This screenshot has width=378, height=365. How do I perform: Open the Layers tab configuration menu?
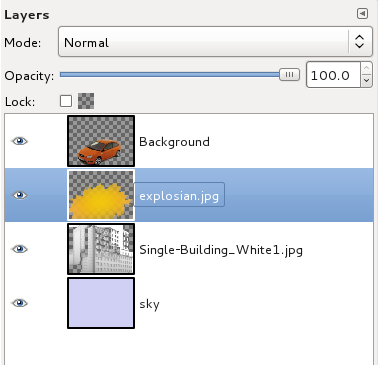pyautogui.click(x=362, y=14)
